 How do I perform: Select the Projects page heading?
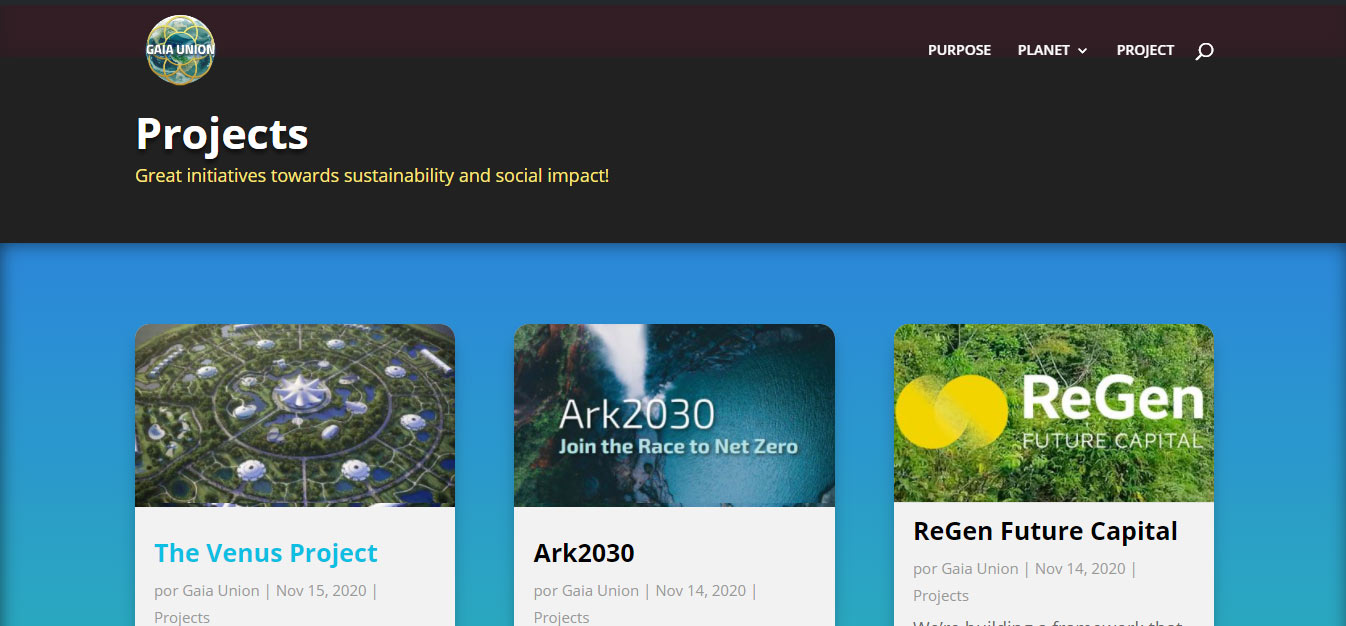click(x=222, y=134)
